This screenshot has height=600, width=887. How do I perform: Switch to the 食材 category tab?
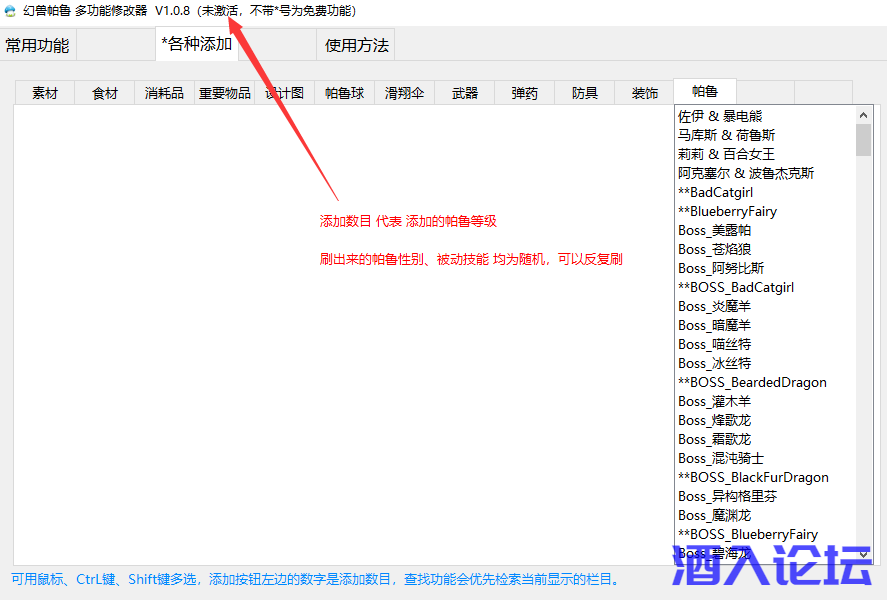click(x=105, y=93)
